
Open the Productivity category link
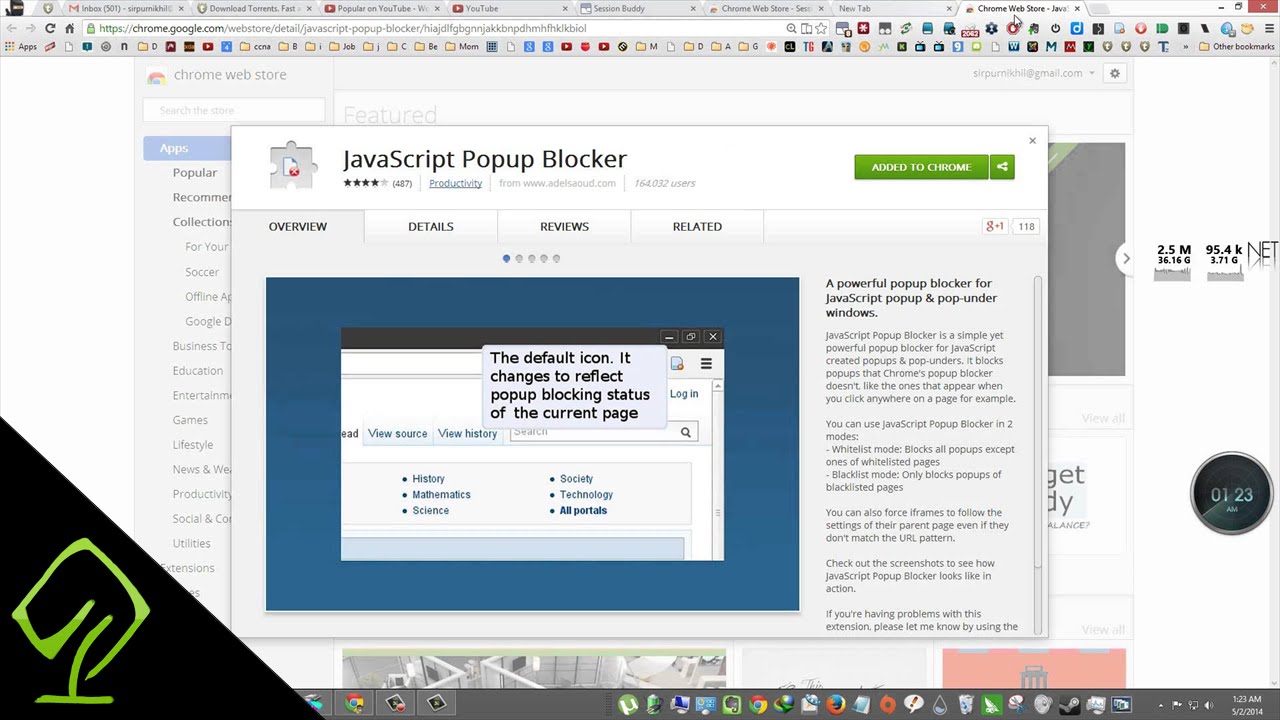click(x=455, y=183)
